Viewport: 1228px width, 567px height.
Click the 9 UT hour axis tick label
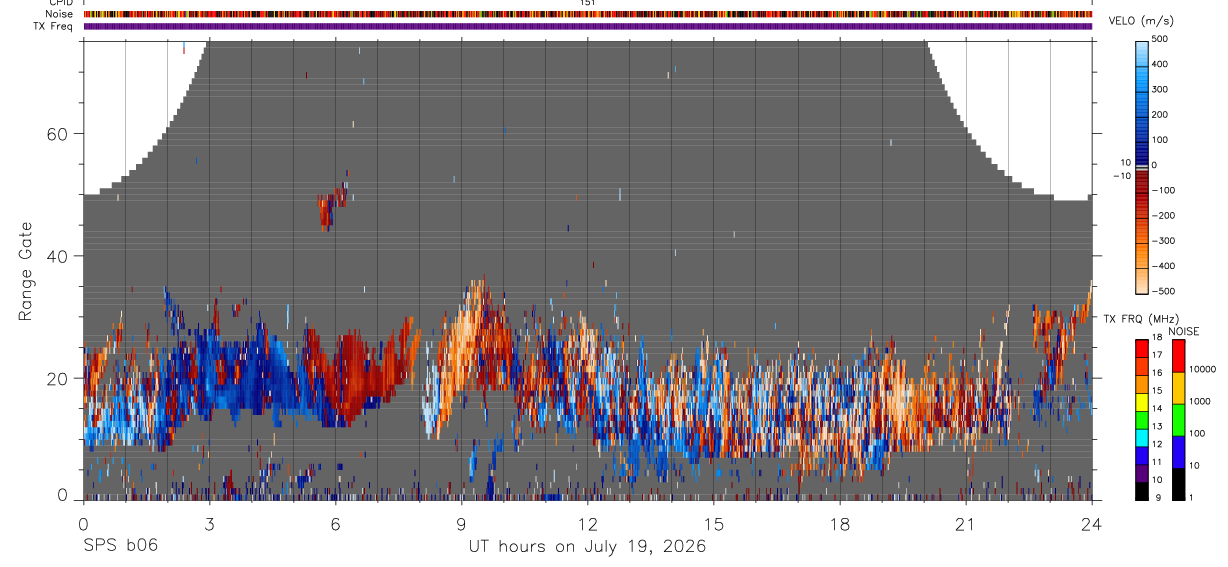[461, 522]
